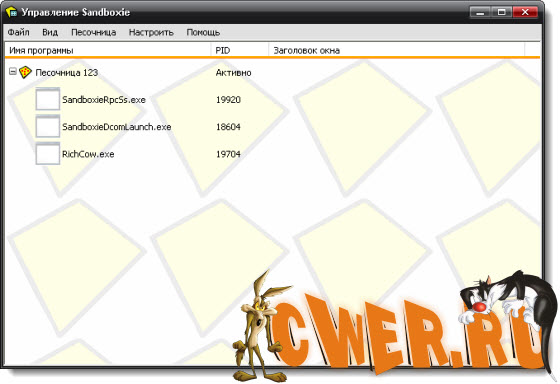Click PID value 18604

point(228,127)
